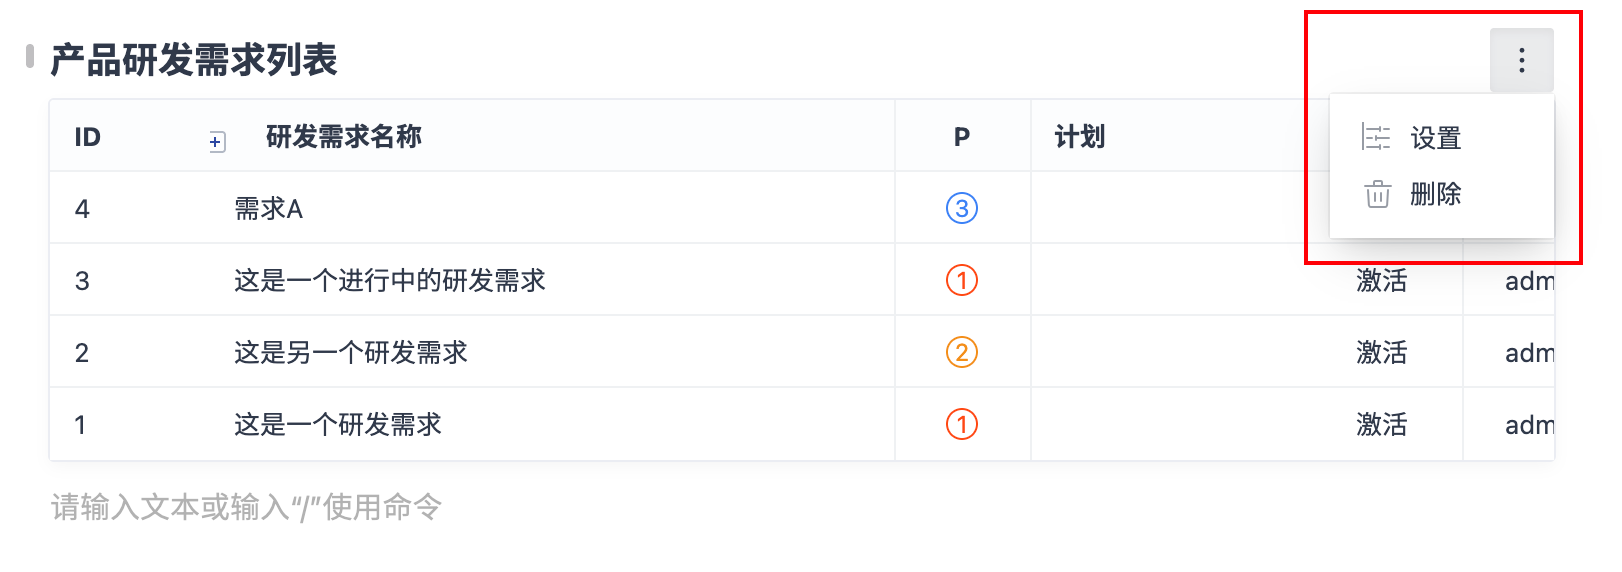Click the text input placeholder below table
This screenshot has width=1622, height=572.
click(246, 507)
